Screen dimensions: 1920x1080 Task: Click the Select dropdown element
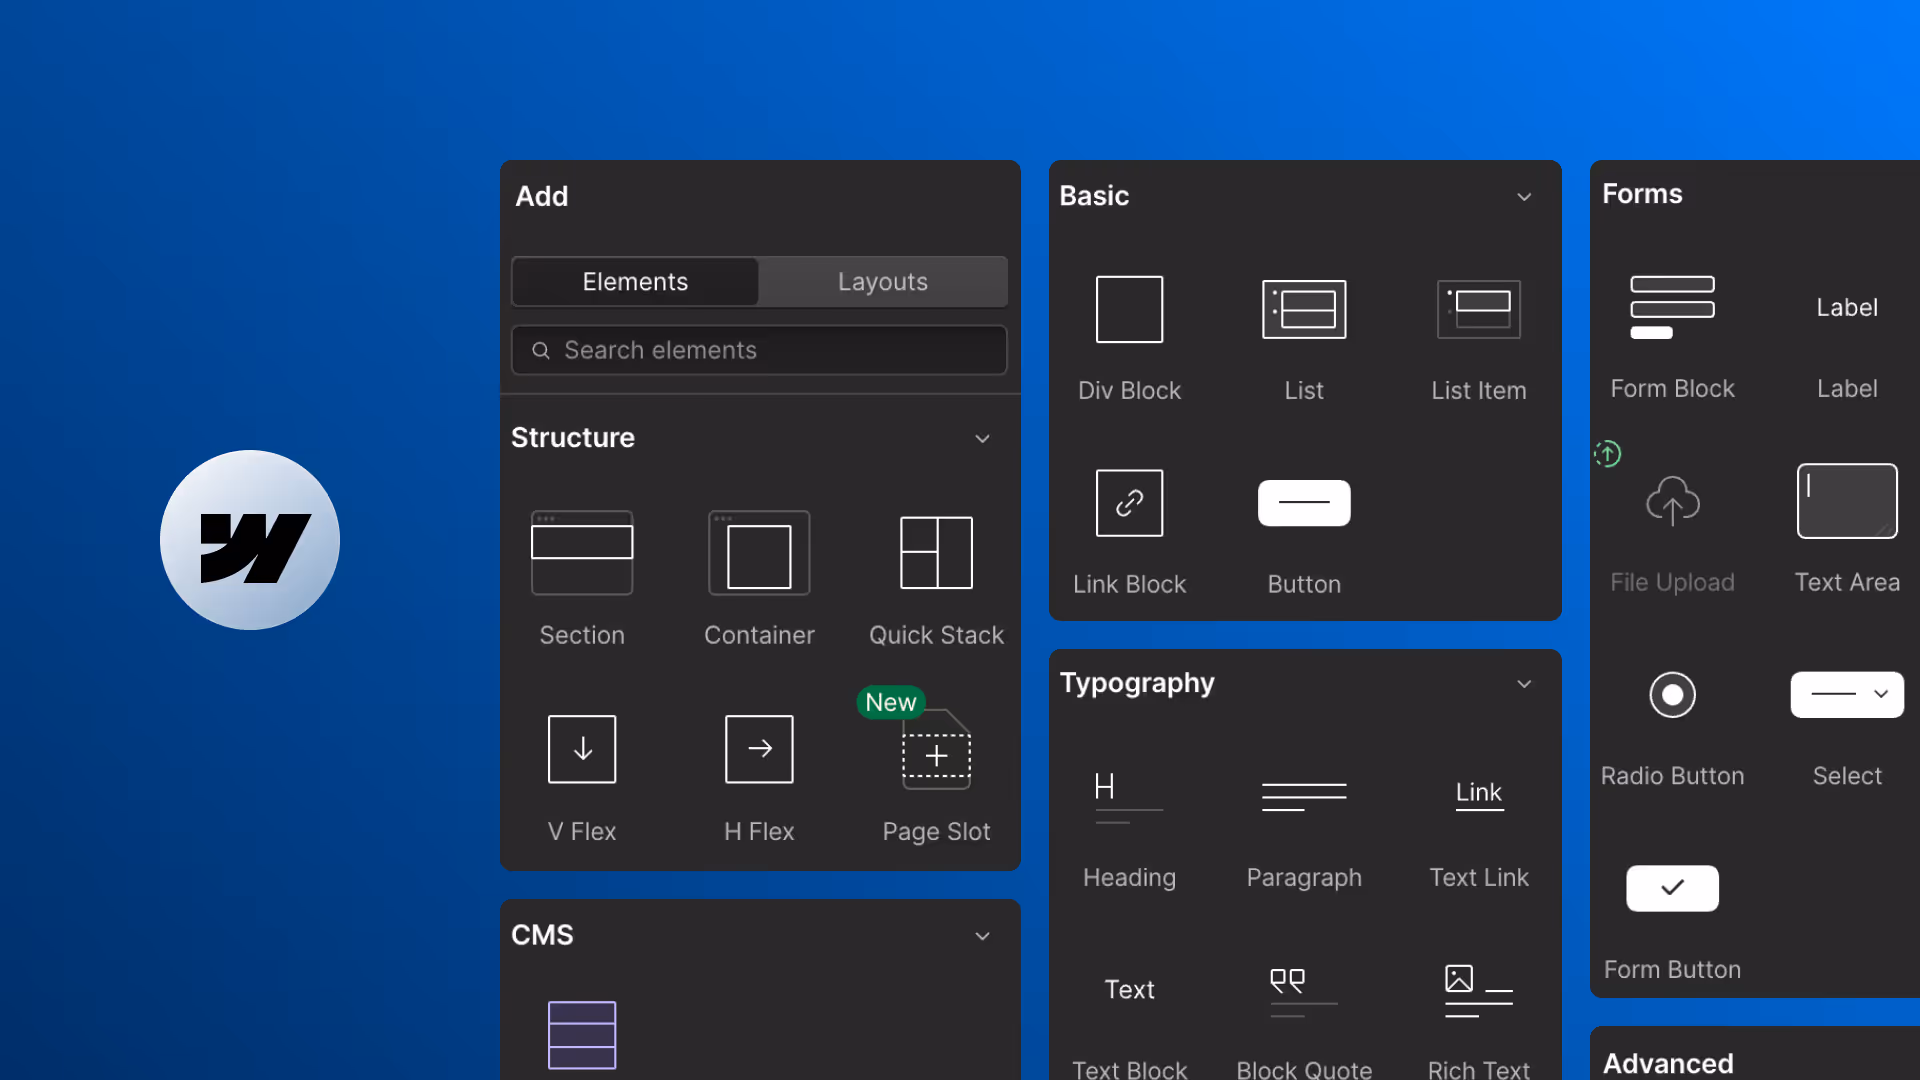pos(1846,695)
